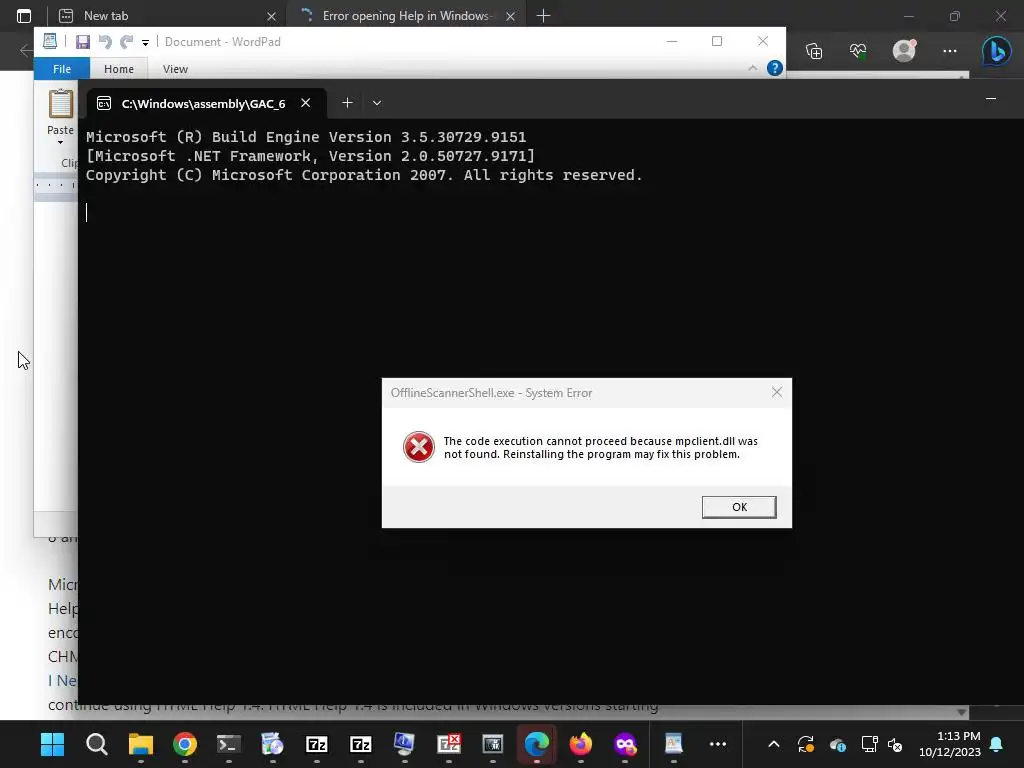Select the C:\Windows\assembly\GAC_6 terminal tab
This screenshot has height=768, width=1024.
[x=203, y=103]
